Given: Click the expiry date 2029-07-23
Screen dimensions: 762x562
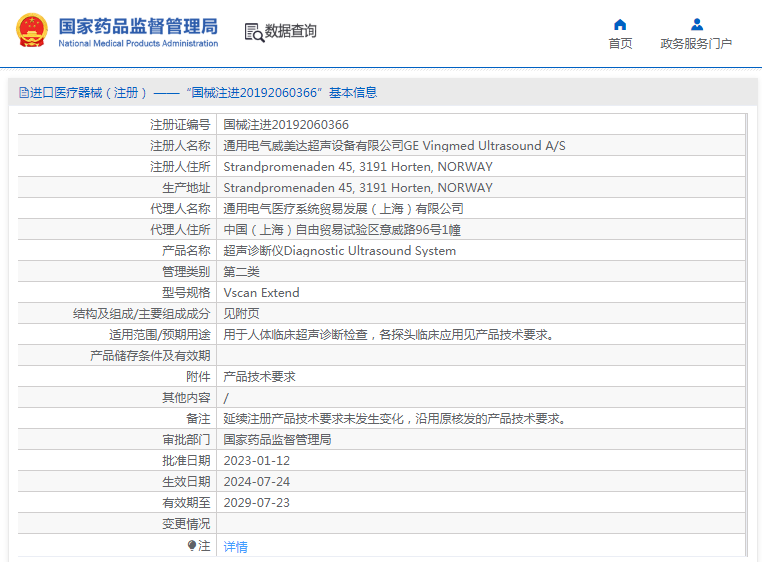Looking at the screenshot, I should coord(256,503).
